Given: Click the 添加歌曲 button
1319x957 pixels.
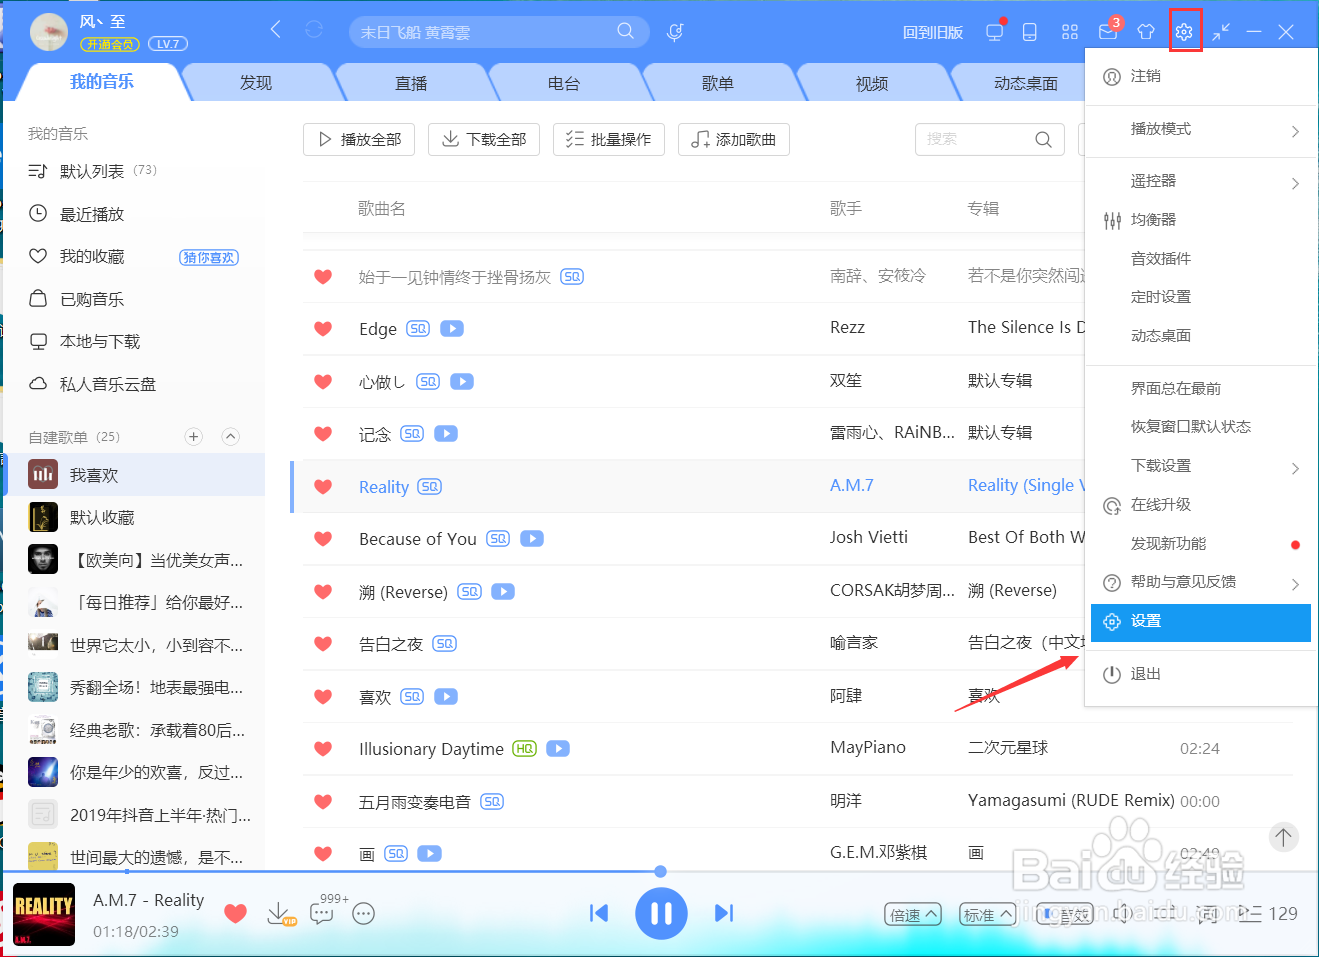Looking at the screenshot, I should pyautogui.click(x=734, y=139).
